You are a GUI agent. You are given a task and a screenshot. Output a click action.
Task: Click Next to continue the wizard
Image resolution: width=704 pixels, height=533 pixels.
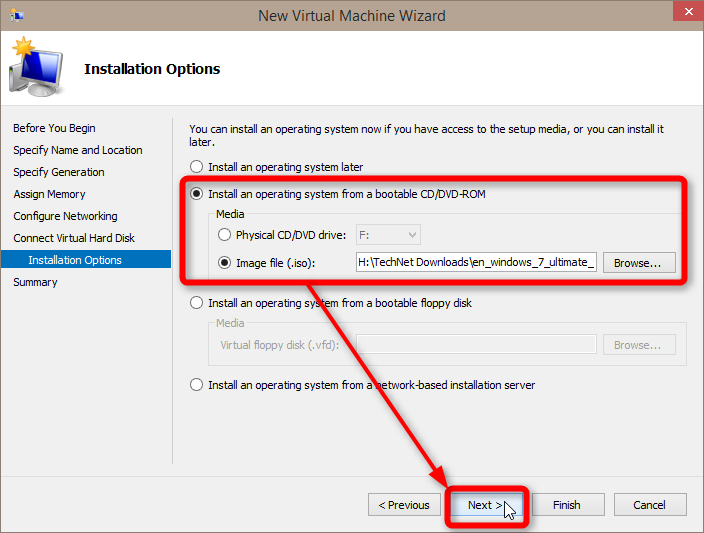487,505
